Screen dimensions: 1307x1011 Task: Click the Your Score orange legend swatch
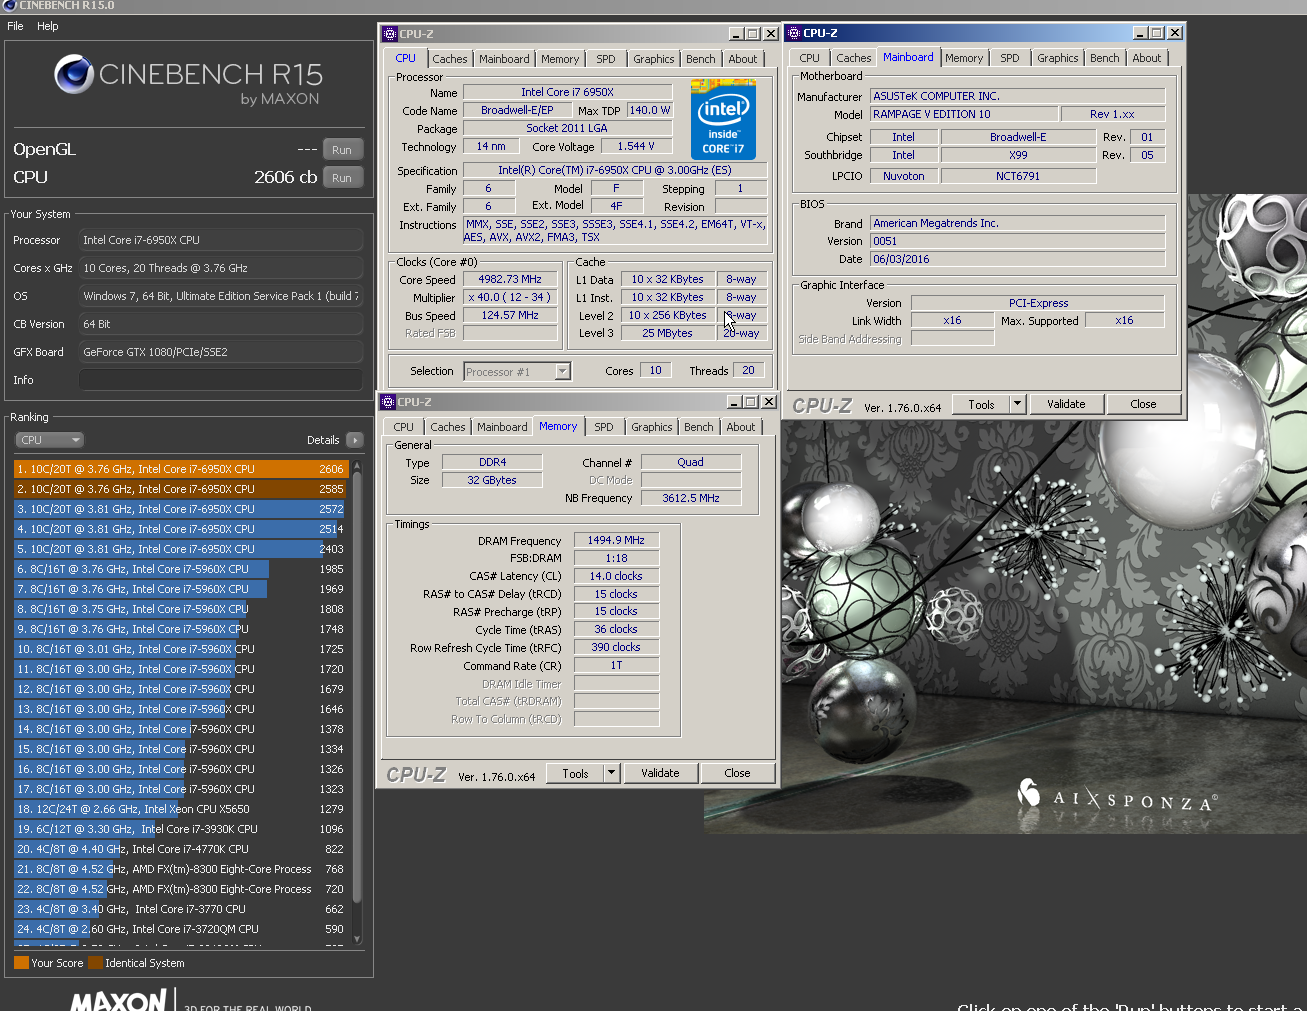pos(21,963)
